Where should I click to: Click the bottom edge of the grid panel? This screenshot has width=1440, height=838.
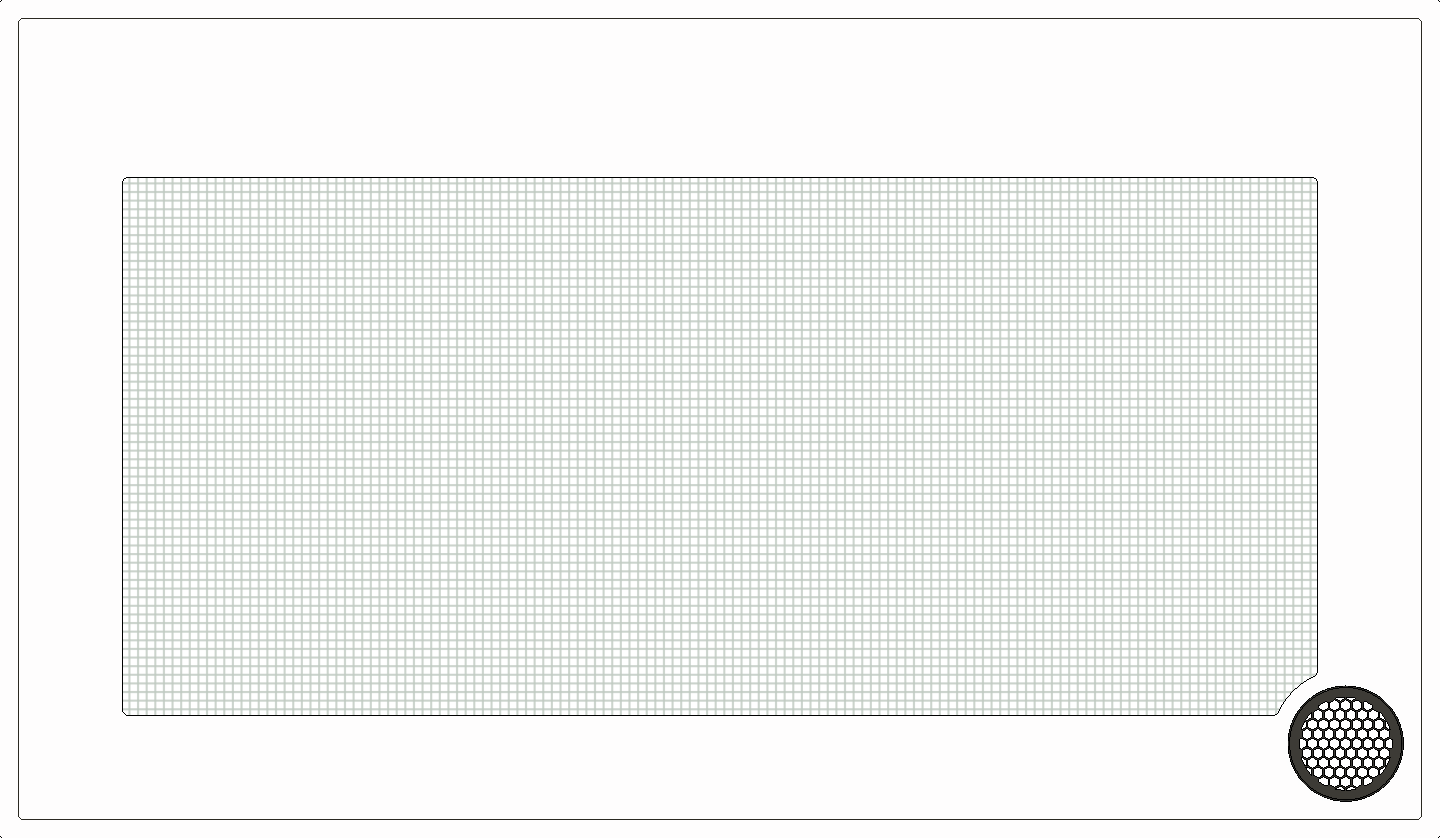point(700,715)
